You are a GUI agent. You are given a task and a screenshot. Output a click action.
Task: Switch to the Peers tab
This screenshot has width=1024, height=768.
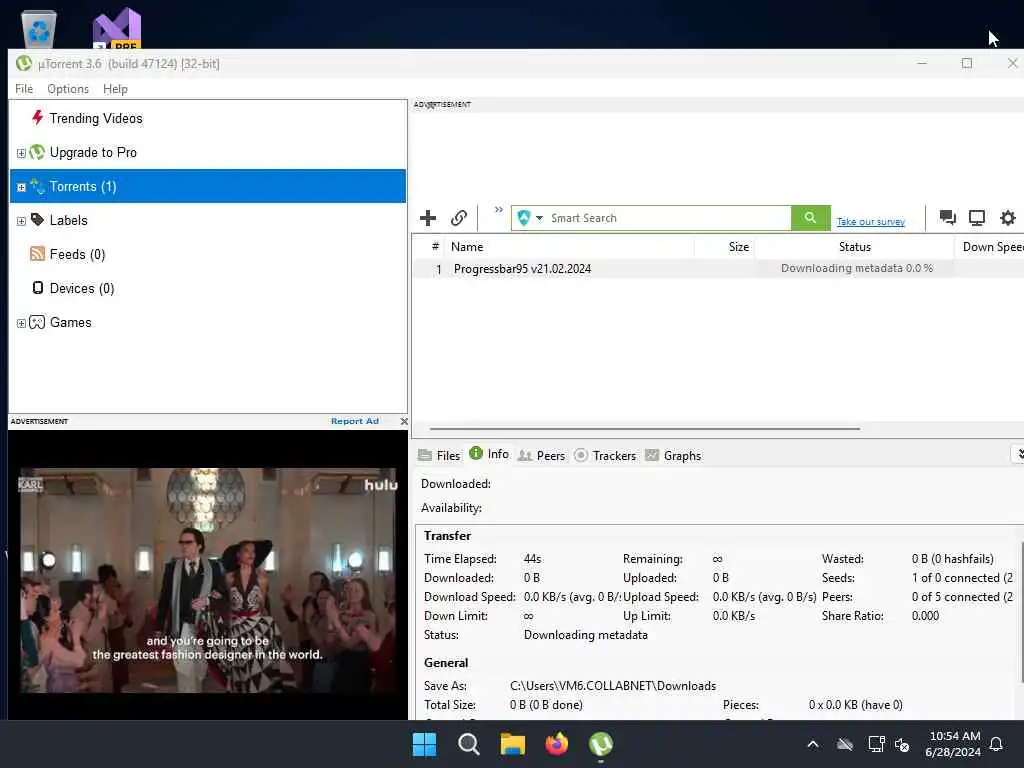541,455
